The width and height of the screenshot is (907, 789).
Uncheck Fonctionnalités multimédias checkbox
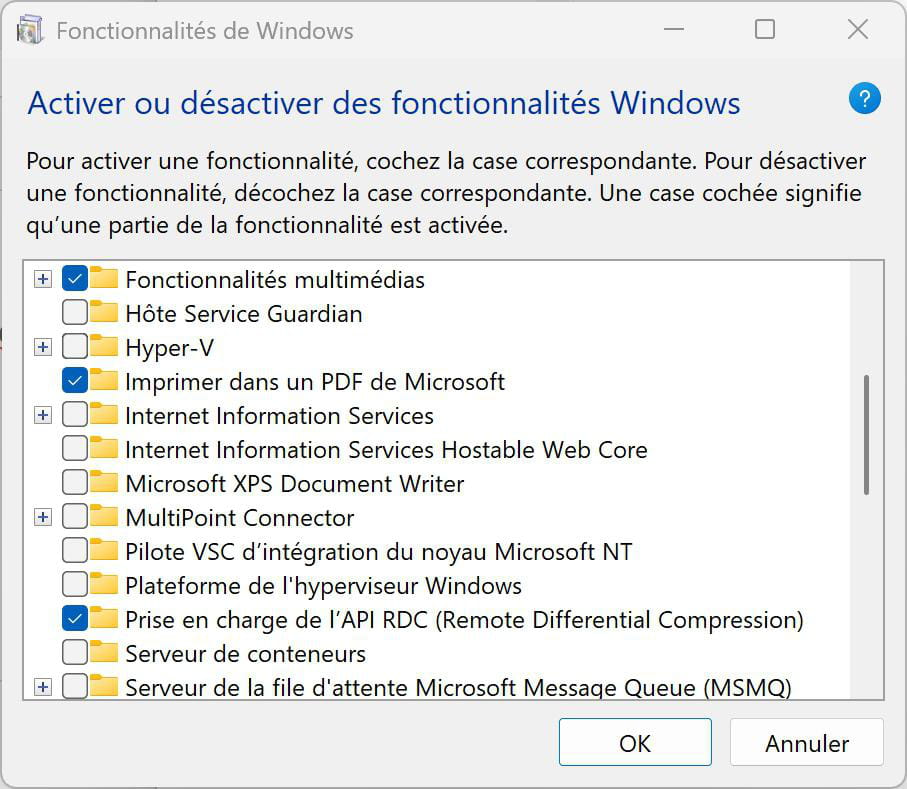[x=75, y=279]
